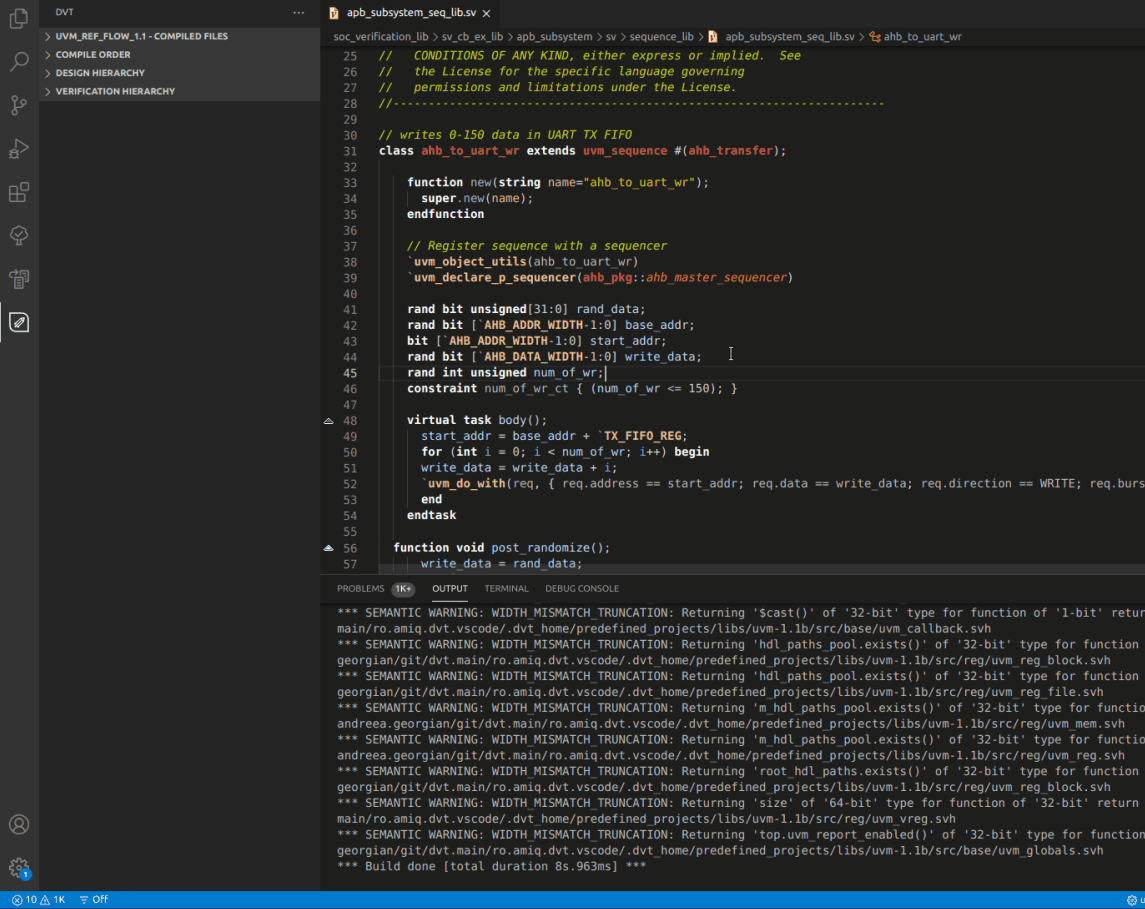Close the apb_subsystem_seq_lib.sv tab

coord(485,14)
